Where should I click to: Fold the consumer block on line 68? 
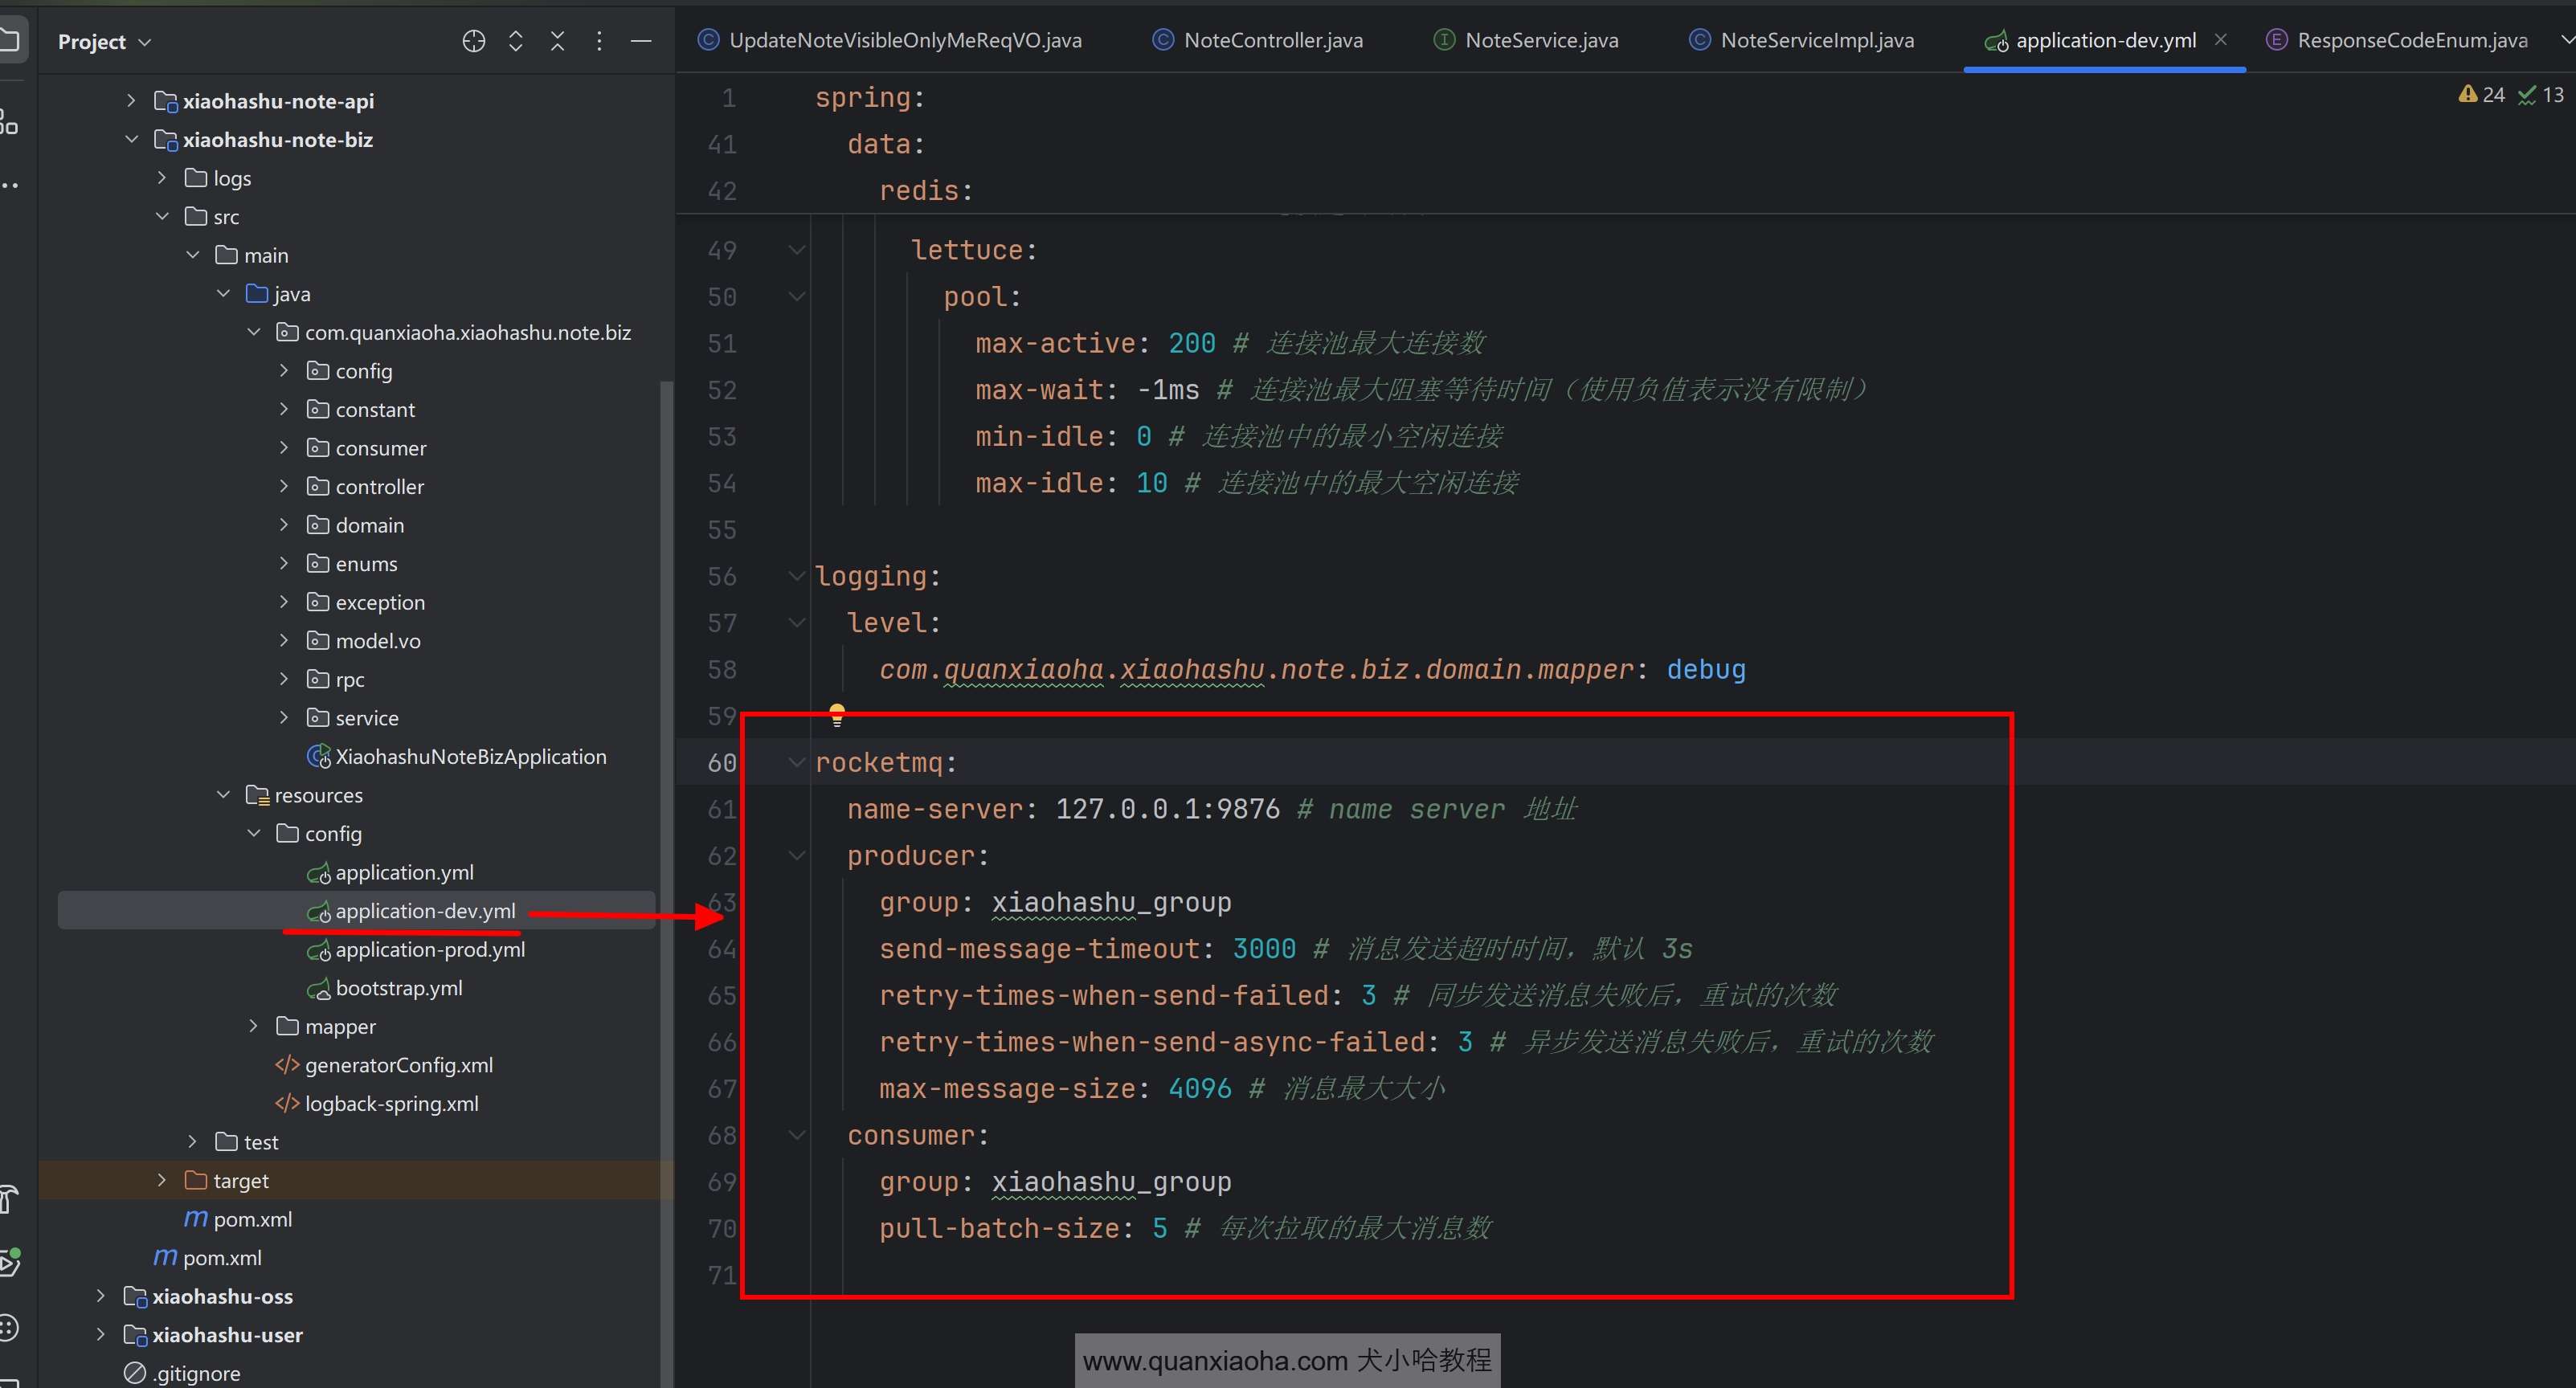point(797,1135)
